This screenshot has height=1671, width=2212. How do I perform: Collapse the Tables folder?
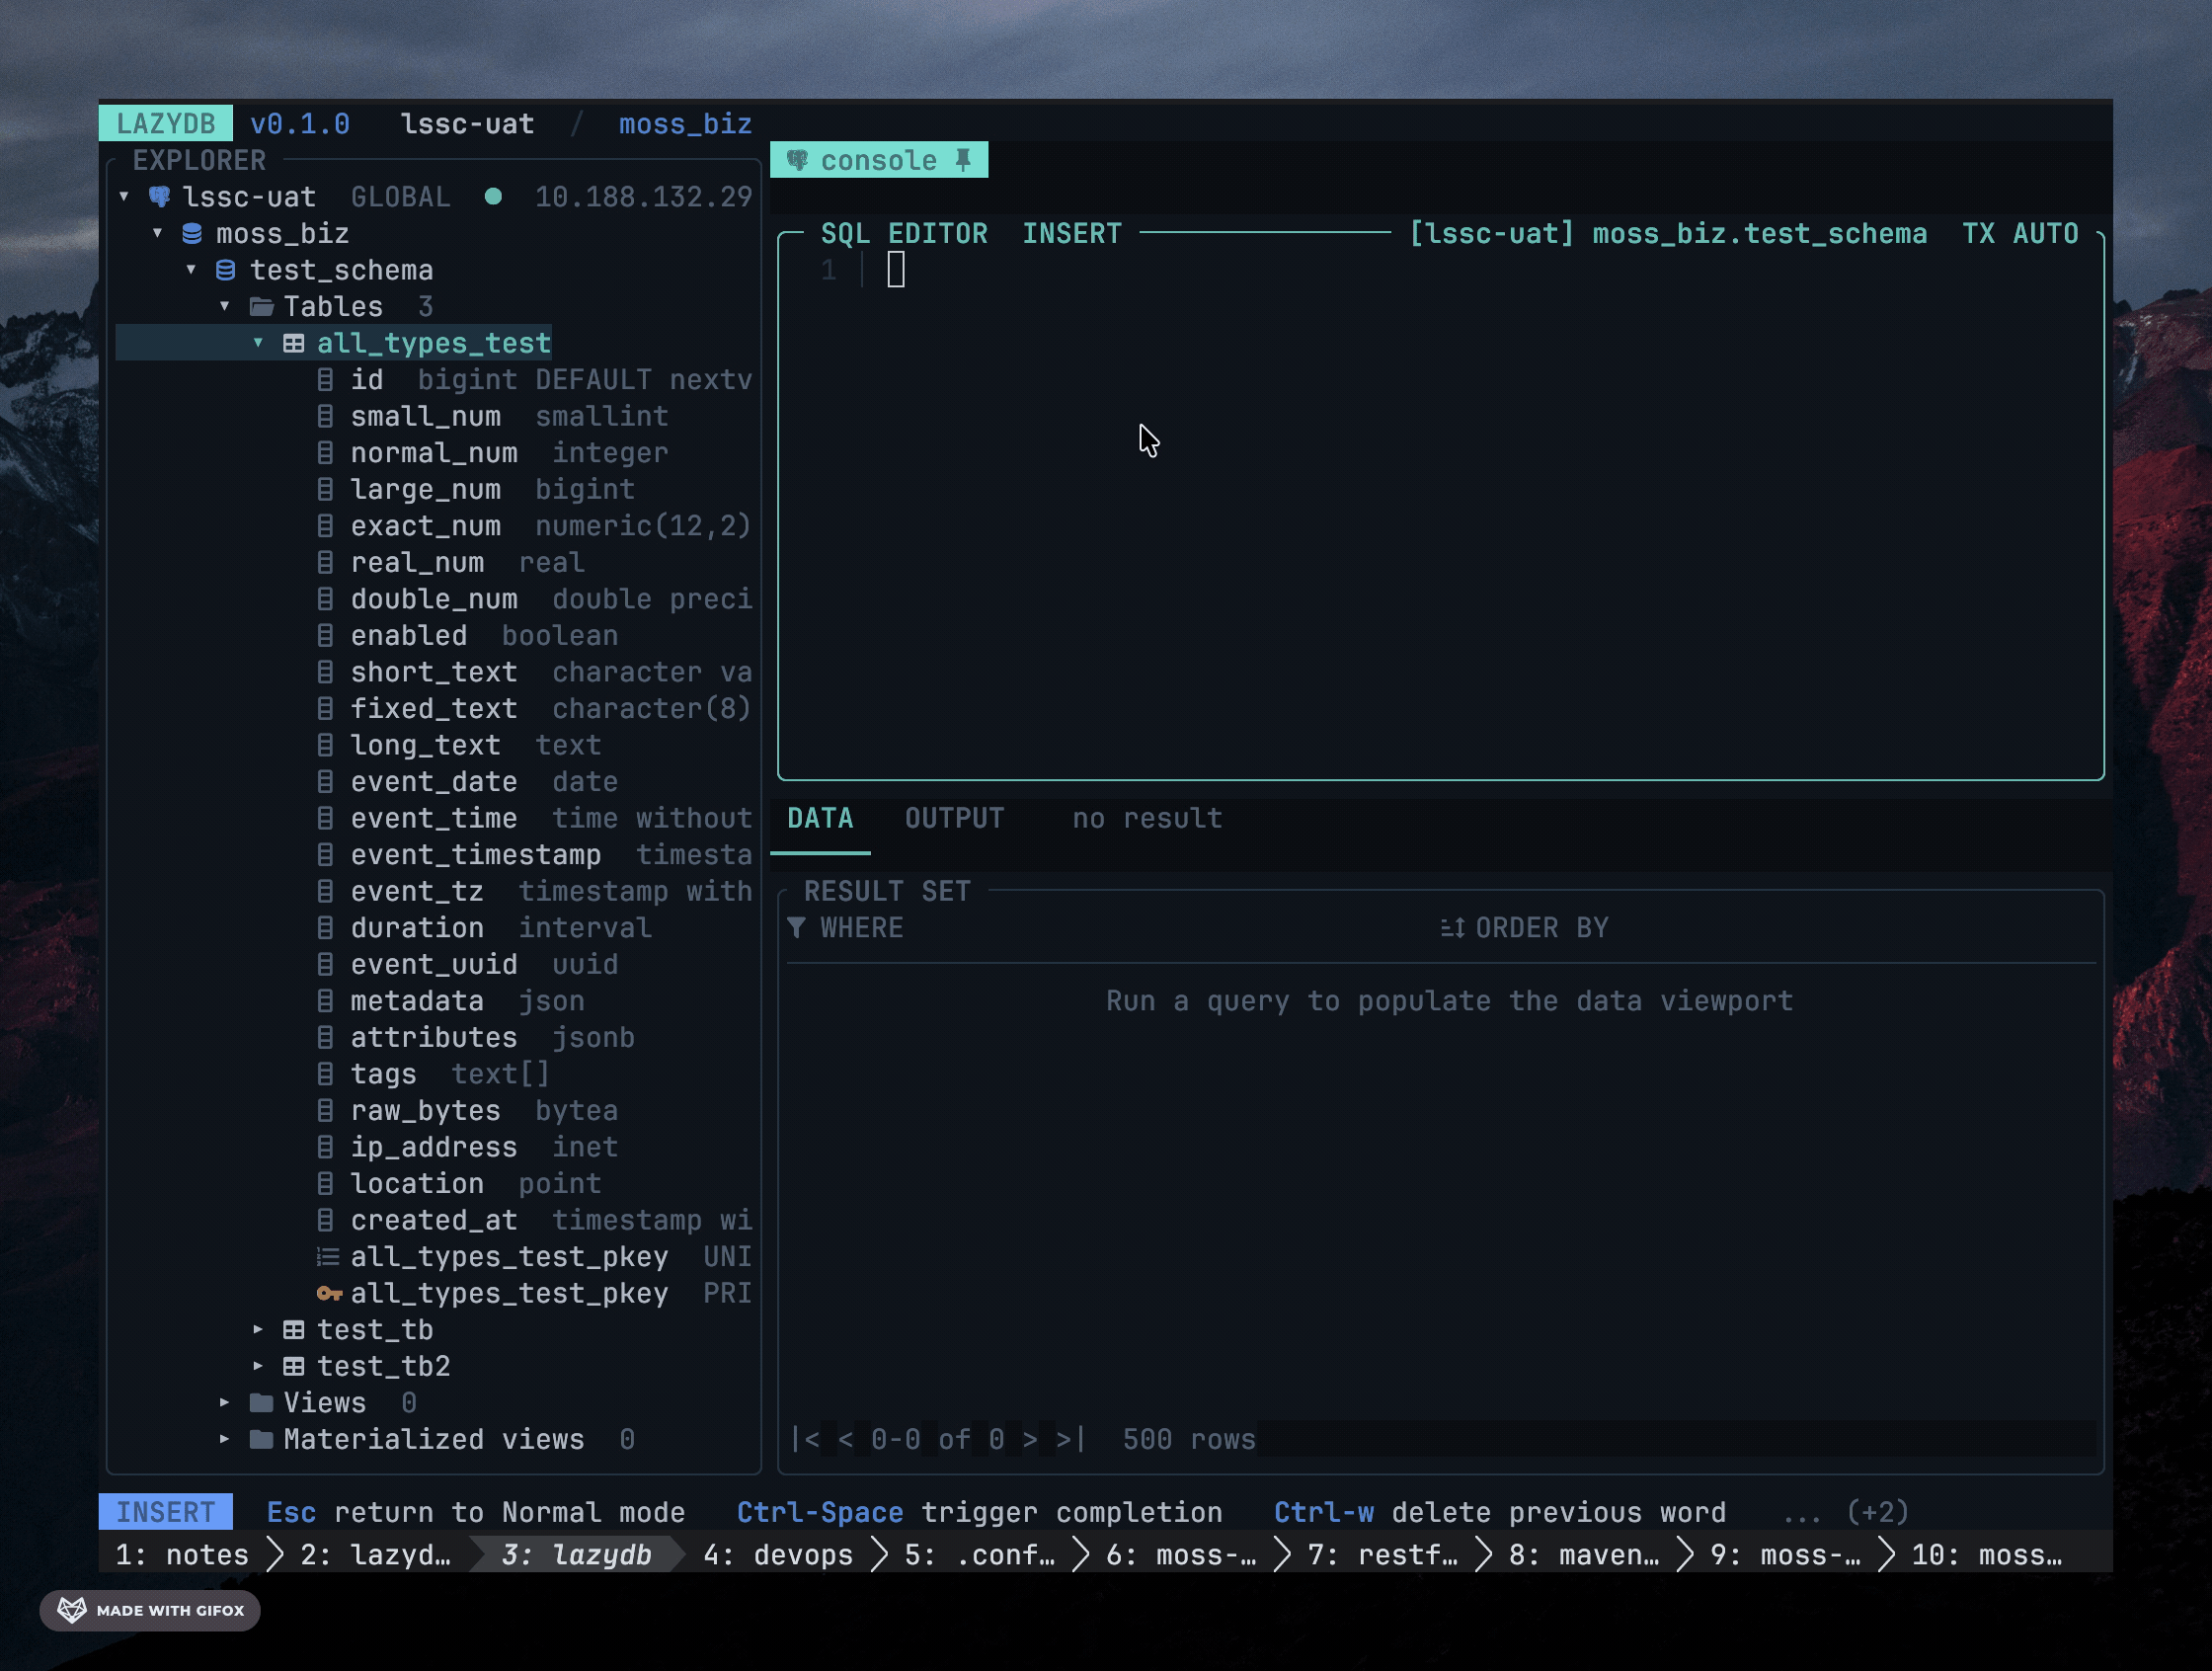[x=225, y=306]
